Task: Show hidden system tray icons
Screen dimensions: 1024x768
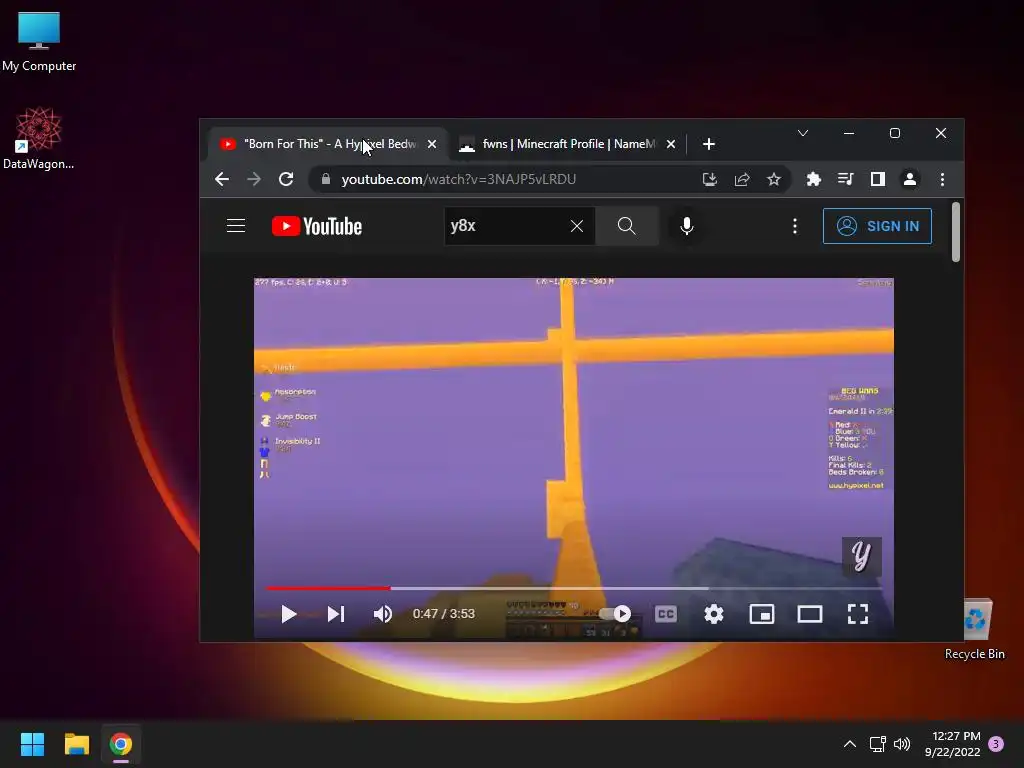Action: coord(850,744)
